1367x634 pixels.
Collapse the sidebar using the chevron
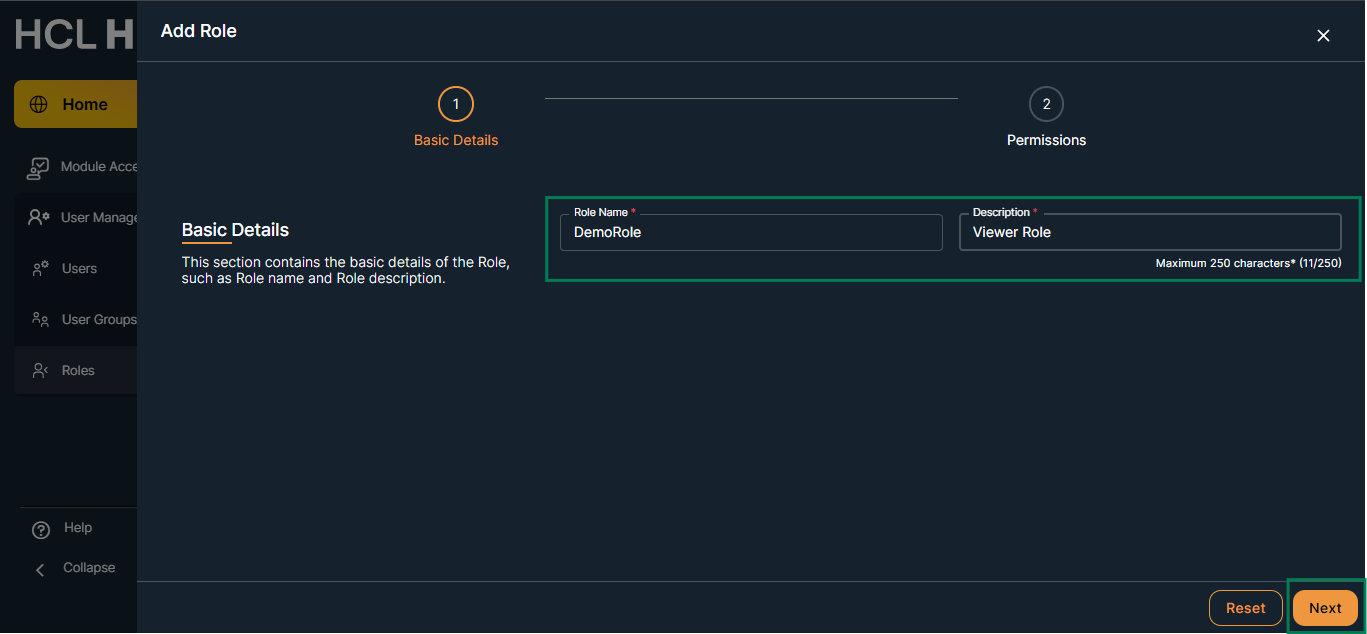point(41,569)
